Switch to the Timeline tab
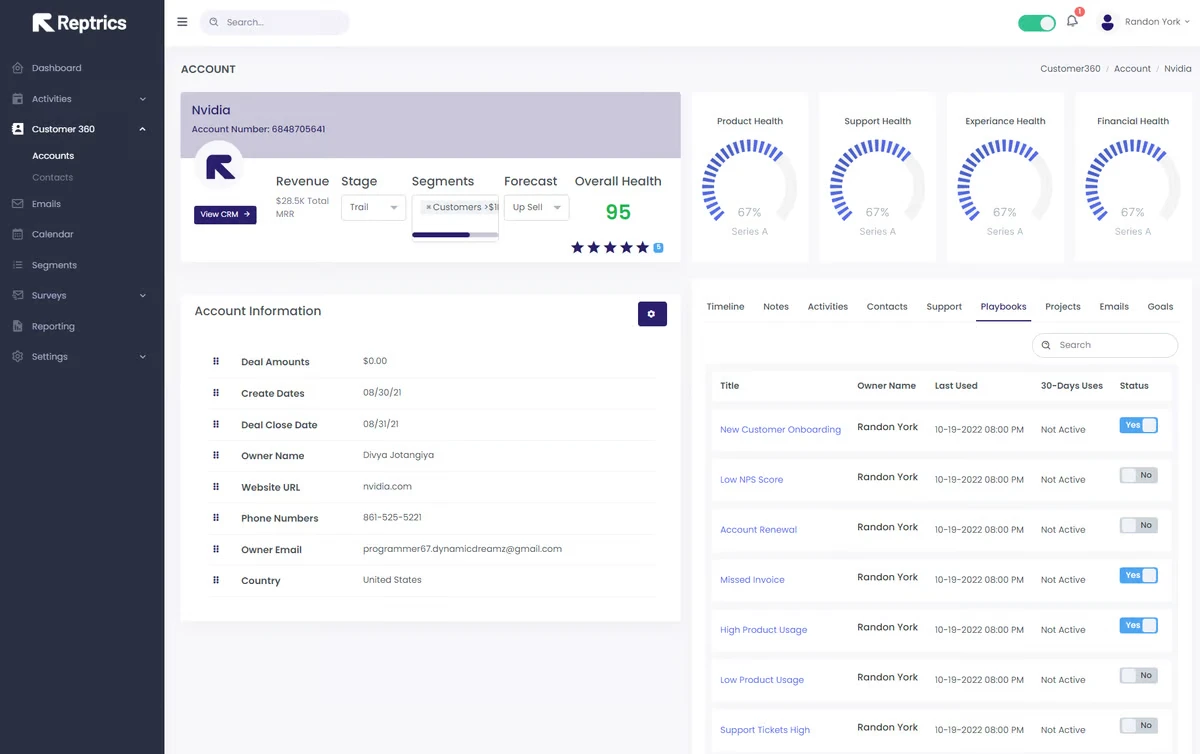This screenshot has height=754, width=1200. pyautogui.click(x=725, y=307)
